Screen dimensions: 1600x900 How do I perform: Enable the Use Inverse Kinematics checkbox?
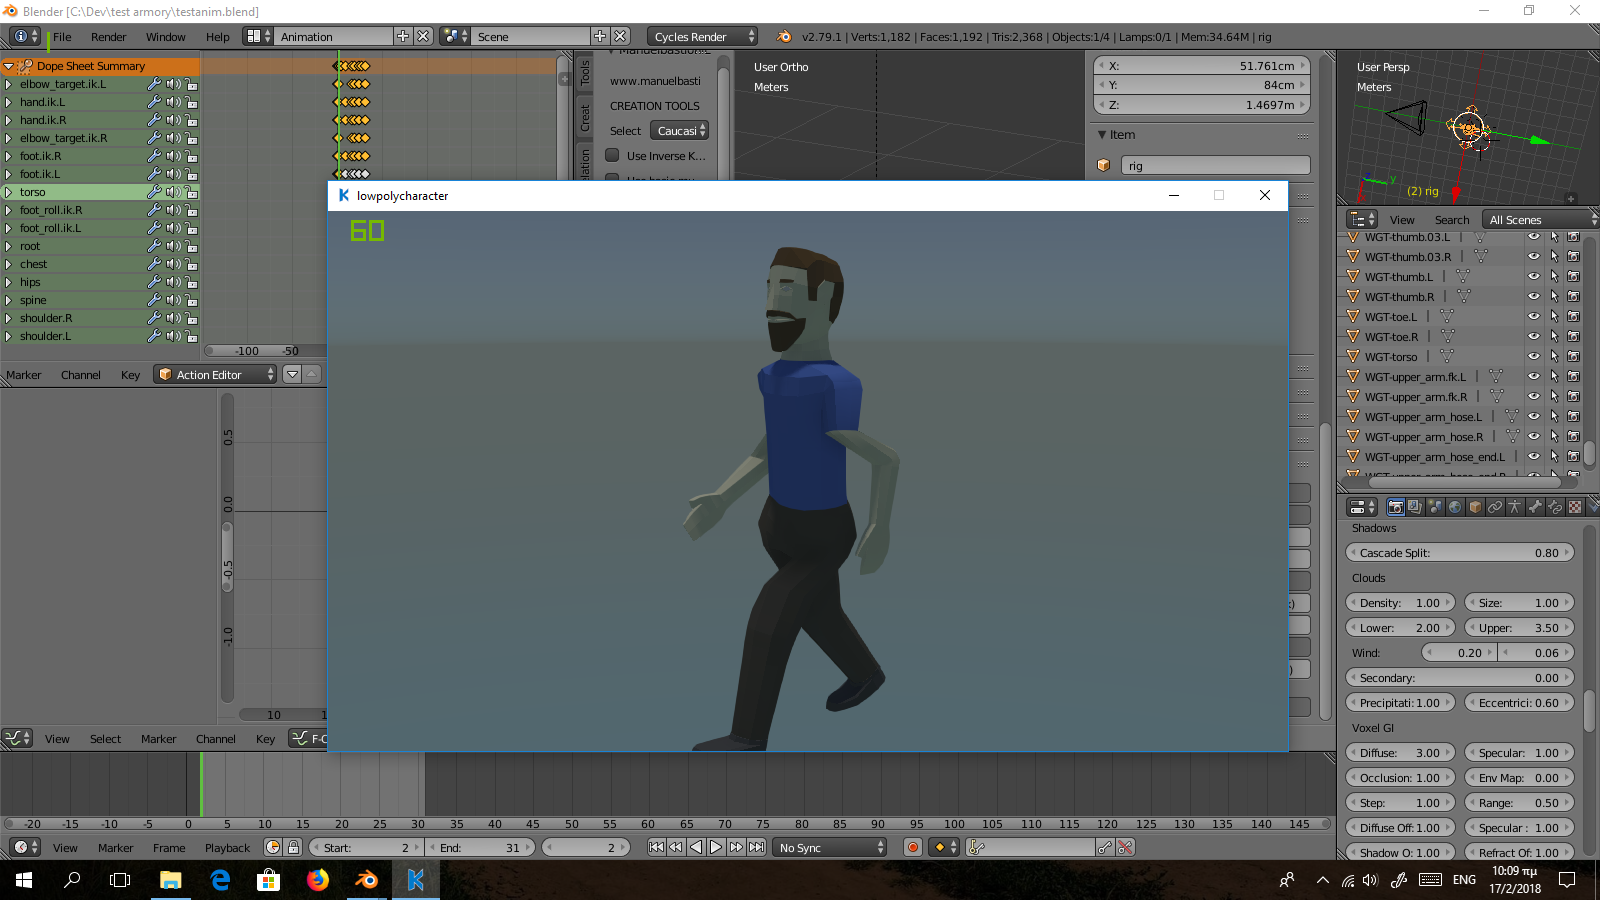[x=612, y=155]
